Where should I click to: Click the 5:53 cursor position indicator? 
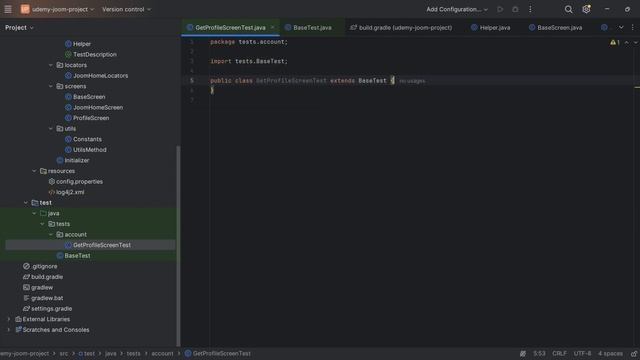(x=539, y=353)
